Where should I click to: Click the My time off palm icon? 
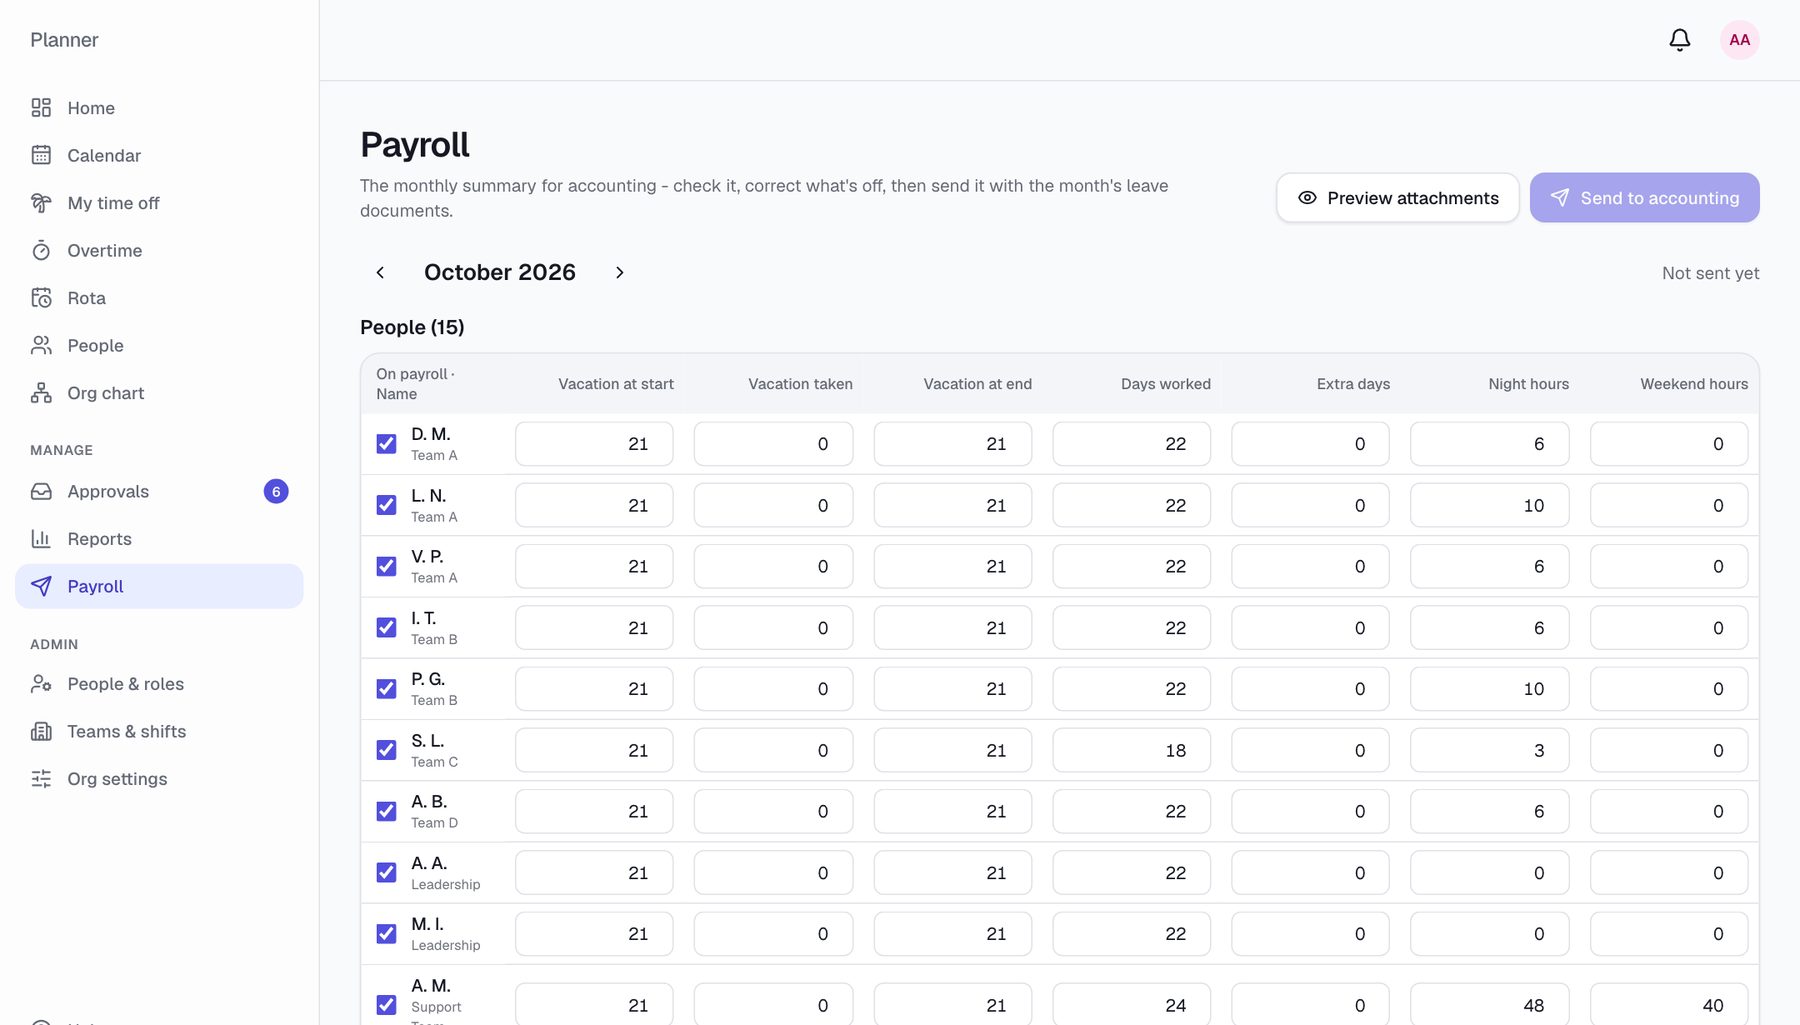tap(41, 203)
